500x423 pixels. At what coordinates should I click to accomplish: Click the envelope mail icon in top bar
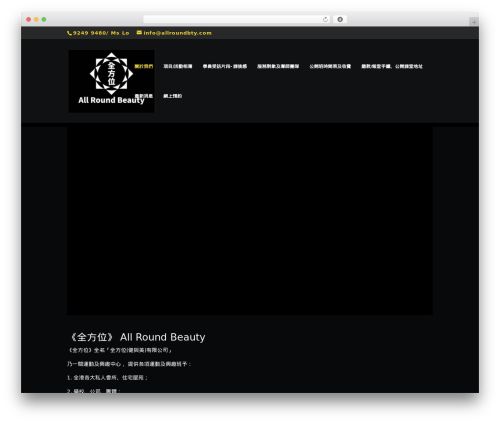click(x=139, y=33)
